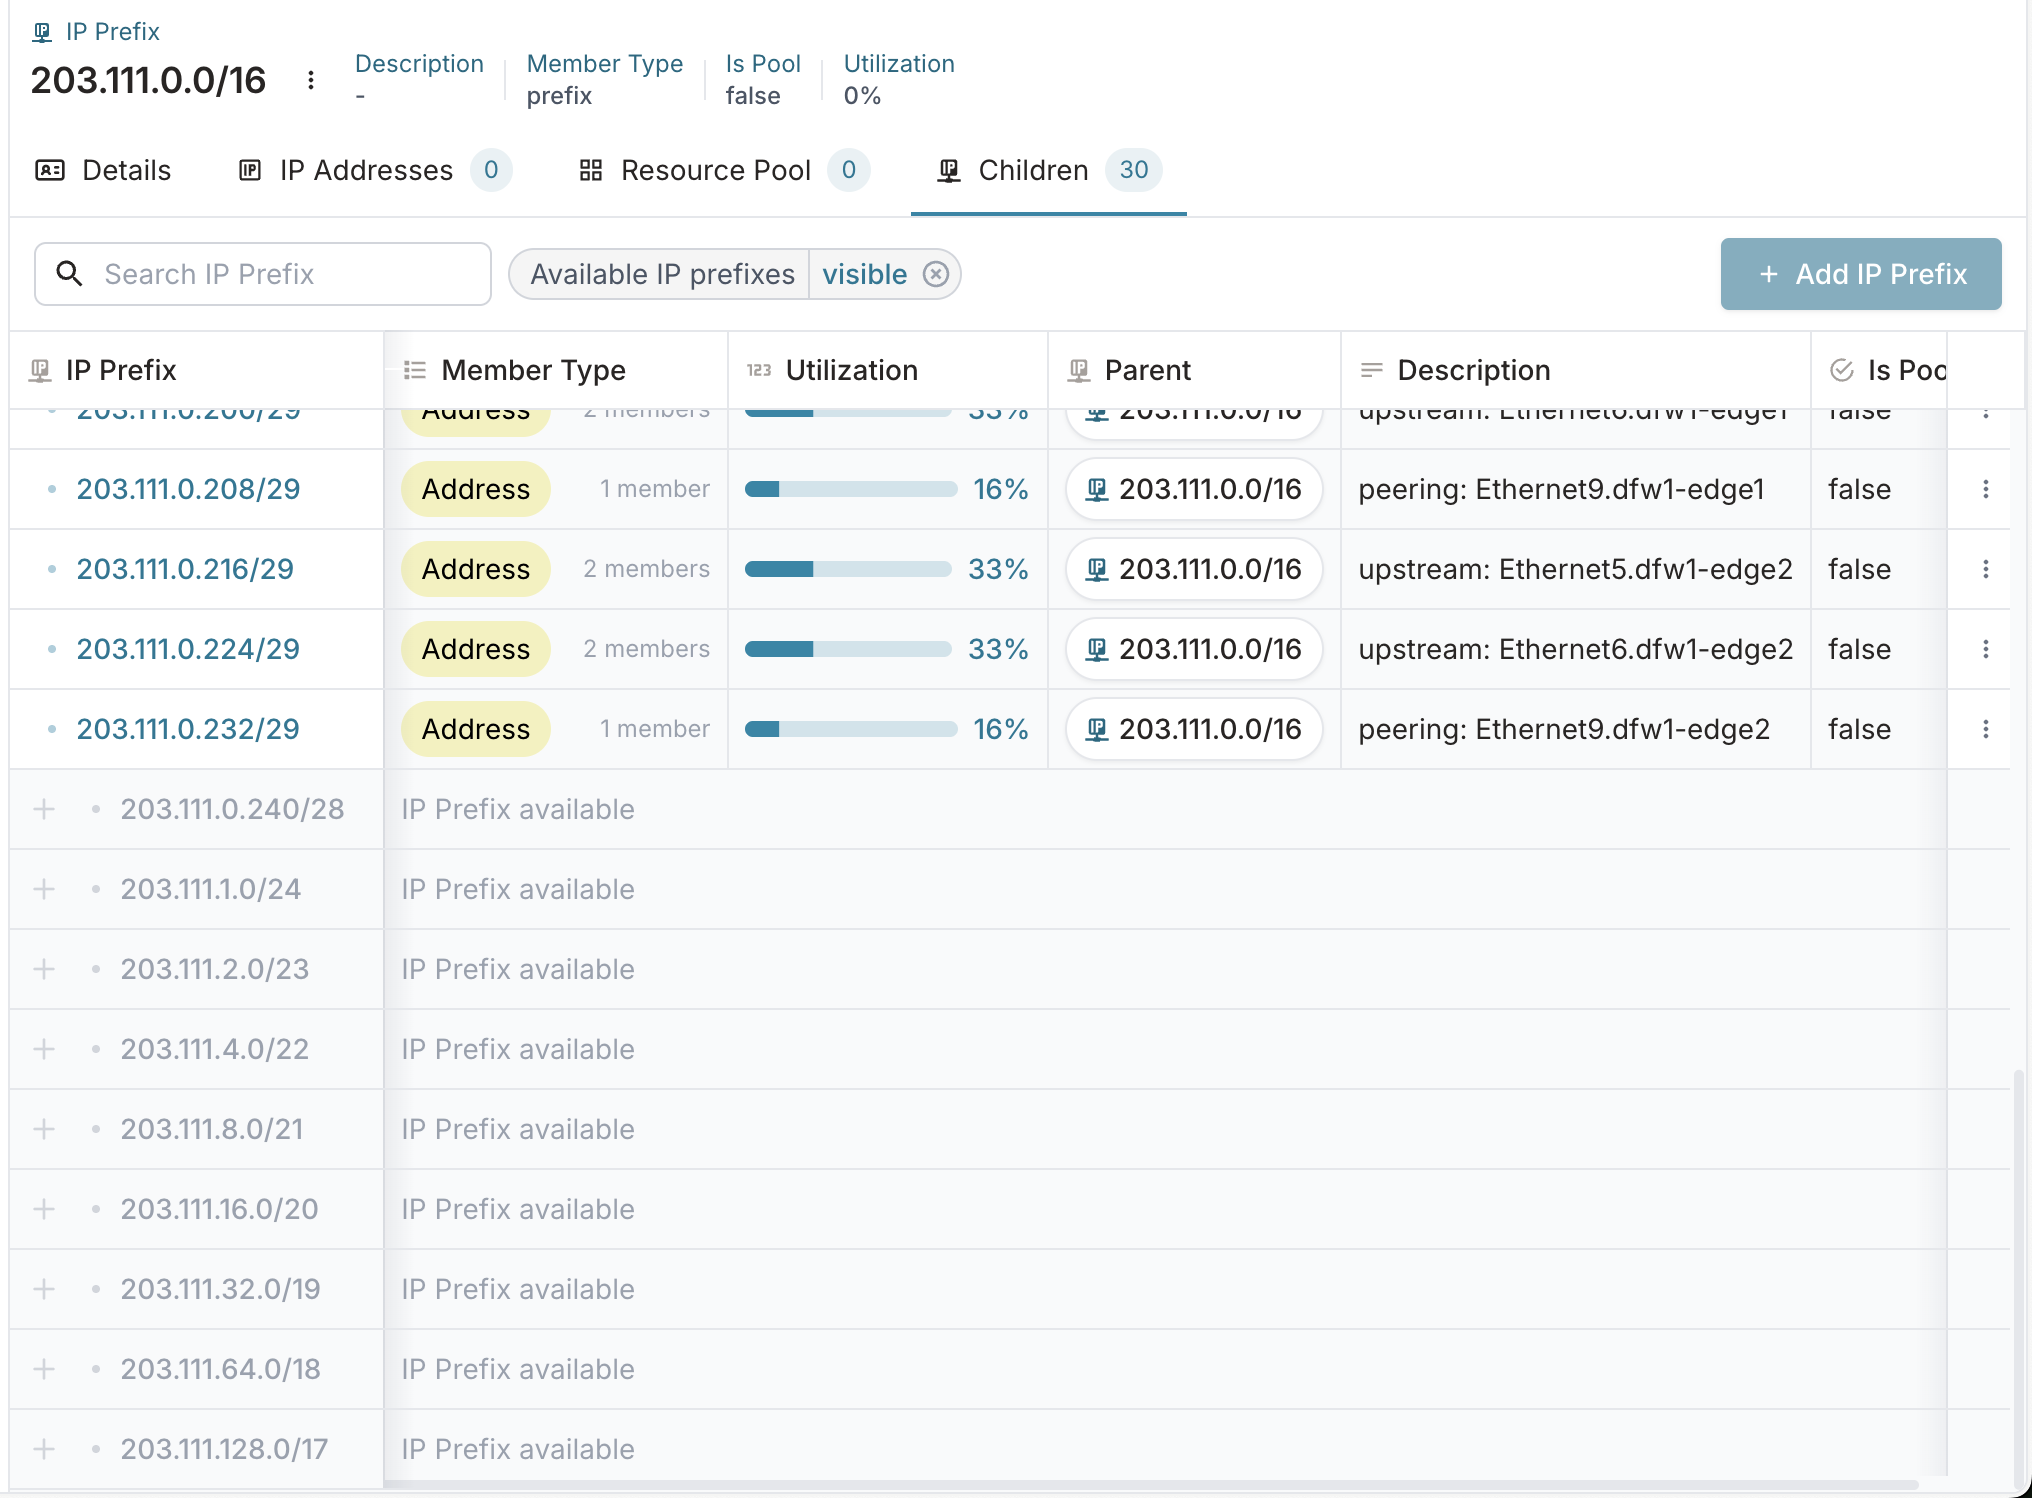Screen dimensions: 2032x1498
Task: Sort by the Description column header
Action: click(1473, 371)
